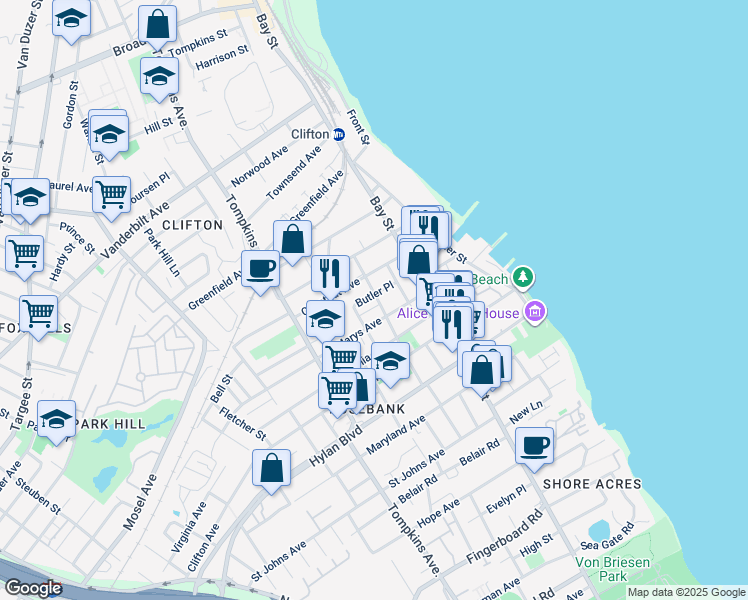Select the shopping cart marker at Fox Hills
This screenshot has width=748, height=600.
[x=39, y=314]
